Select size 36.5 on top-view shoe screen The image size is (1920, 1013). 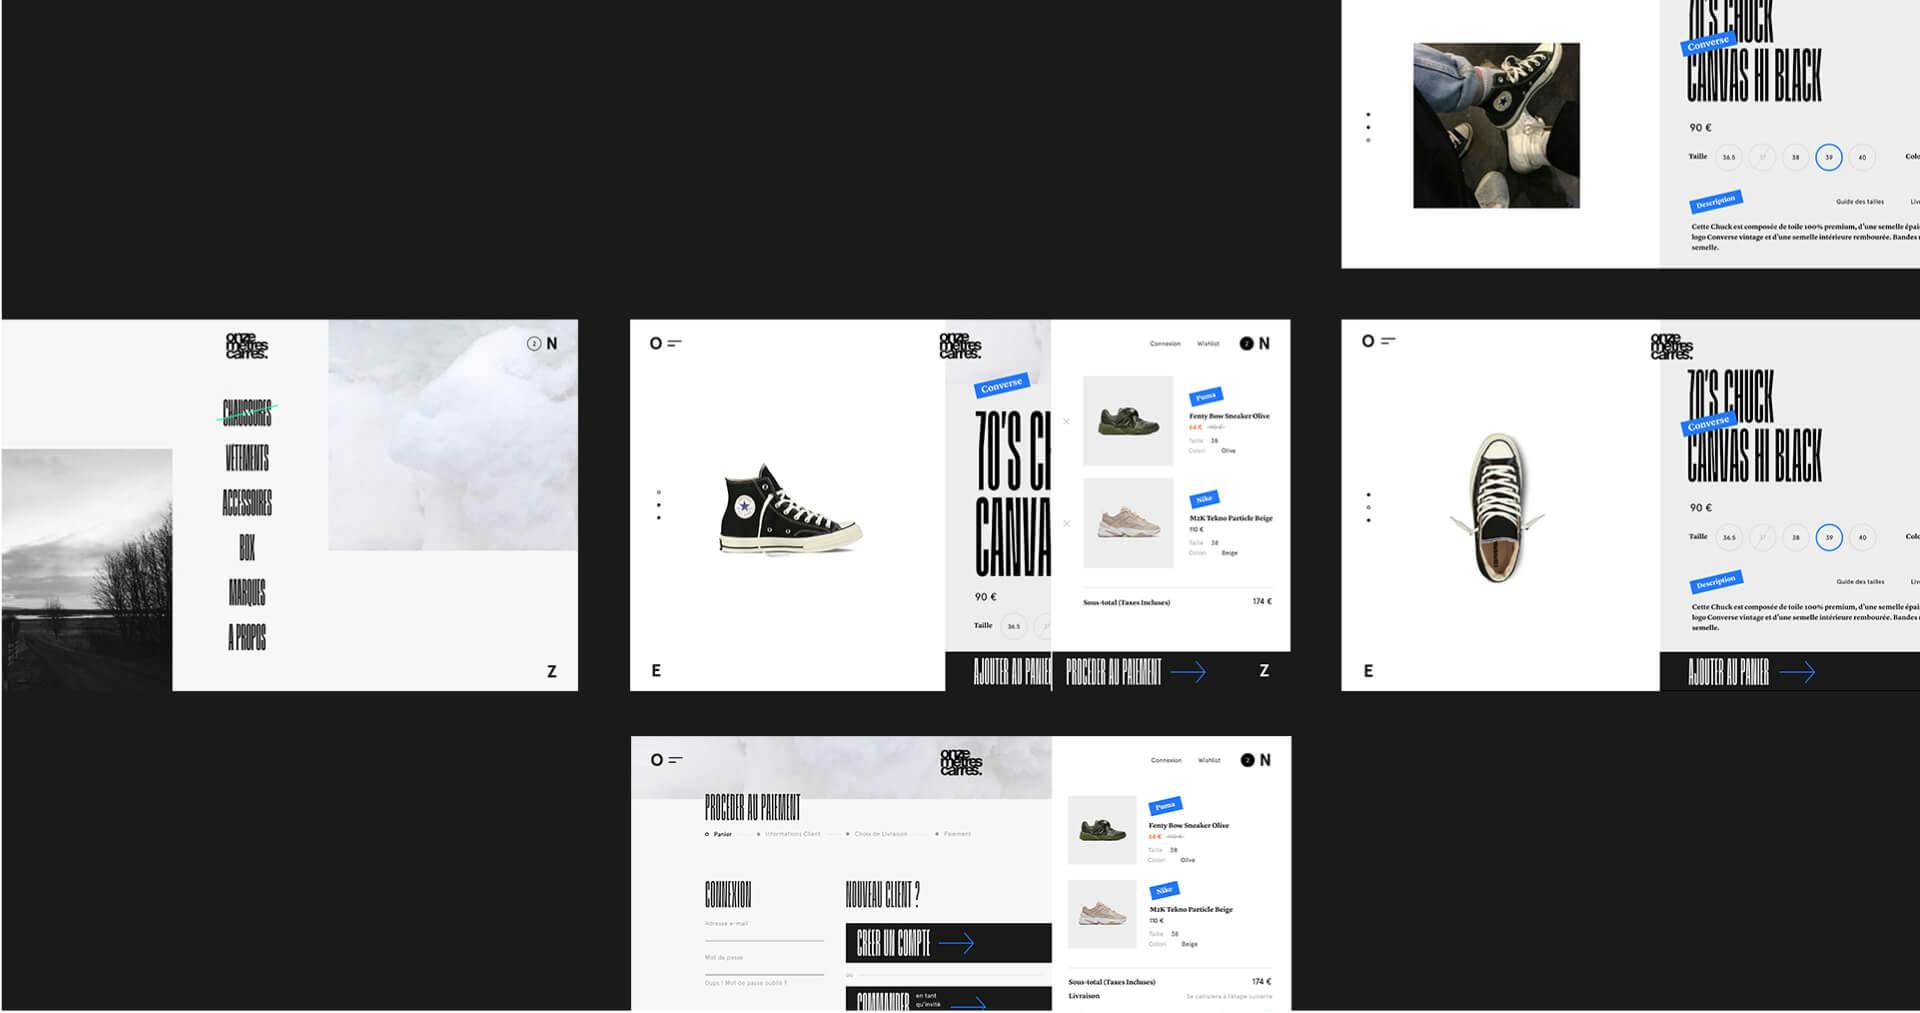click(1729, 537)
